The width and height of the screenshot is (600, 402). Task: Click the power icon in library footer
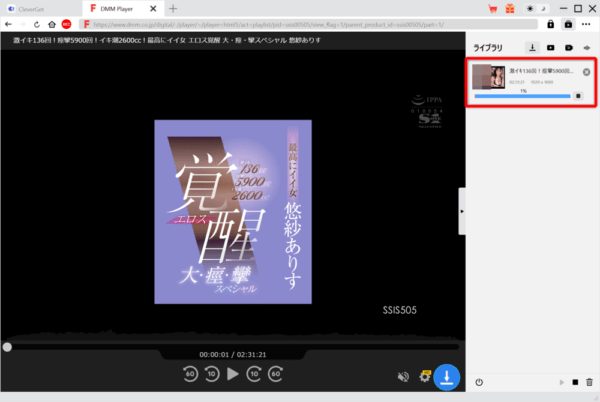pos(479,382)
